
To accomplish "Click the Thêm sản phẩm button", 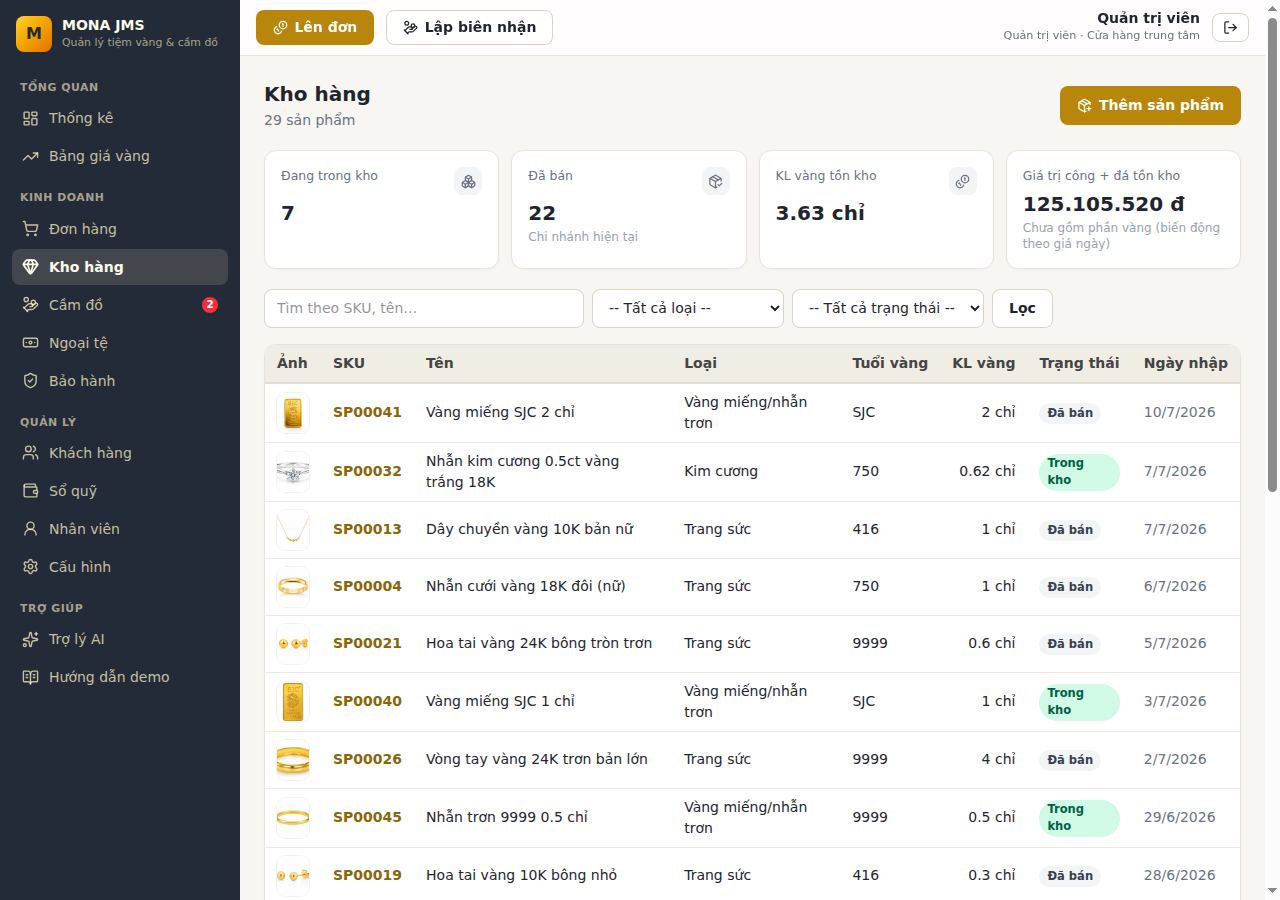I will (x=1150, y=105).
